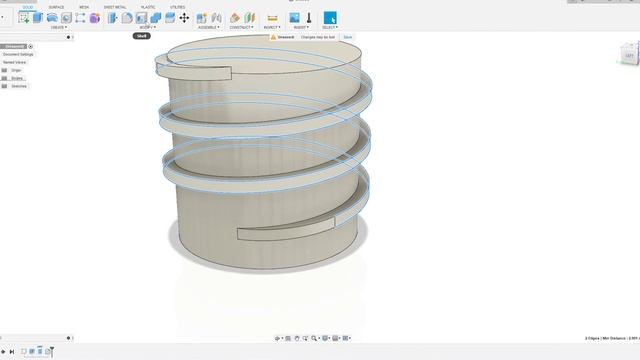
Task: Click the Insert McMaster-Carr component icon
Action: [309, 18]
